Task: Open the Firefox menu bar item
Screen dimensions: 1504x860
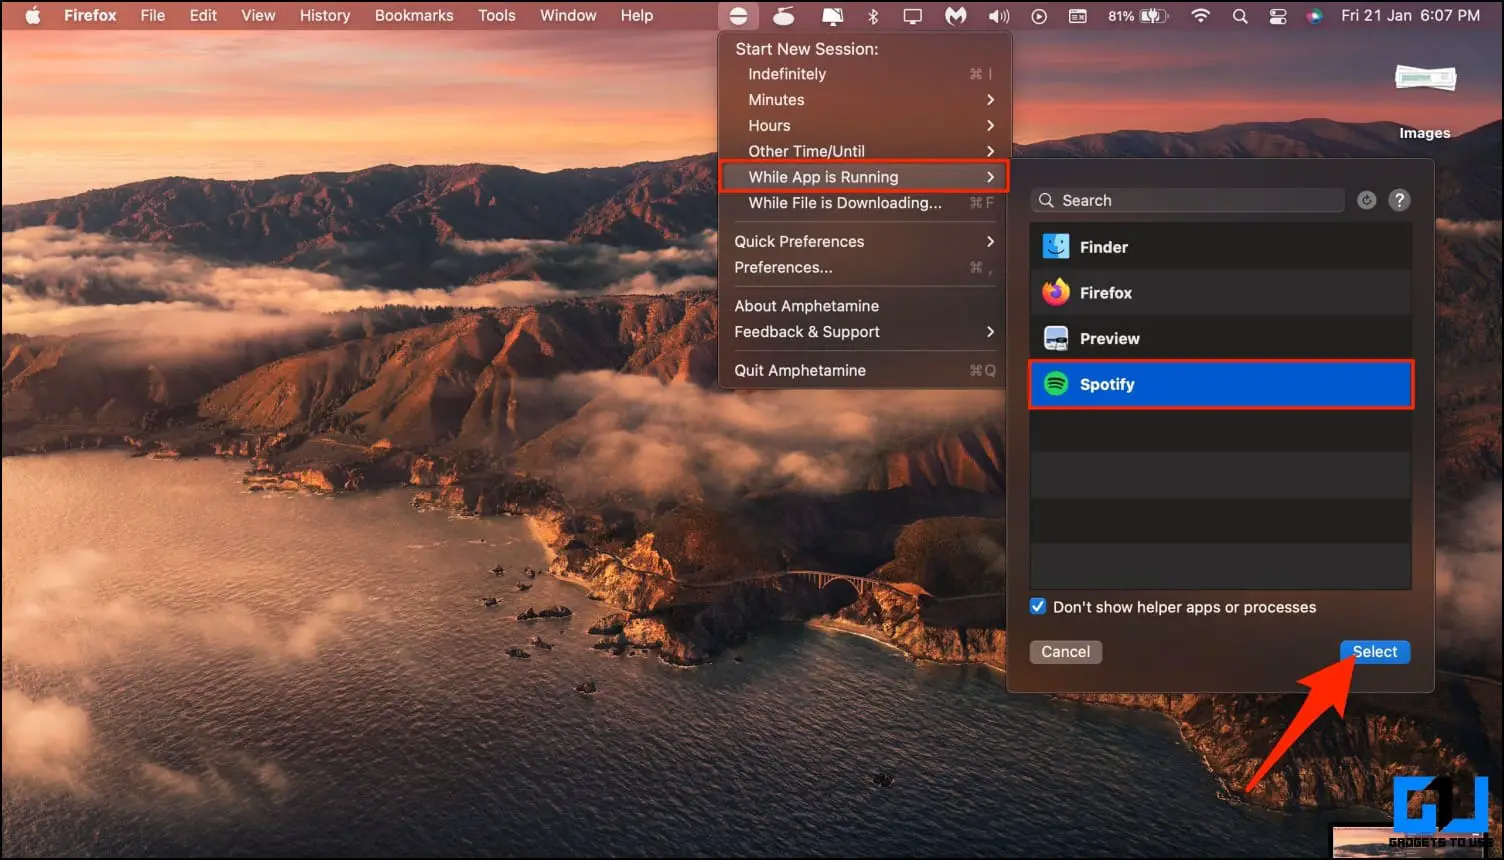Action: [90, 15]
